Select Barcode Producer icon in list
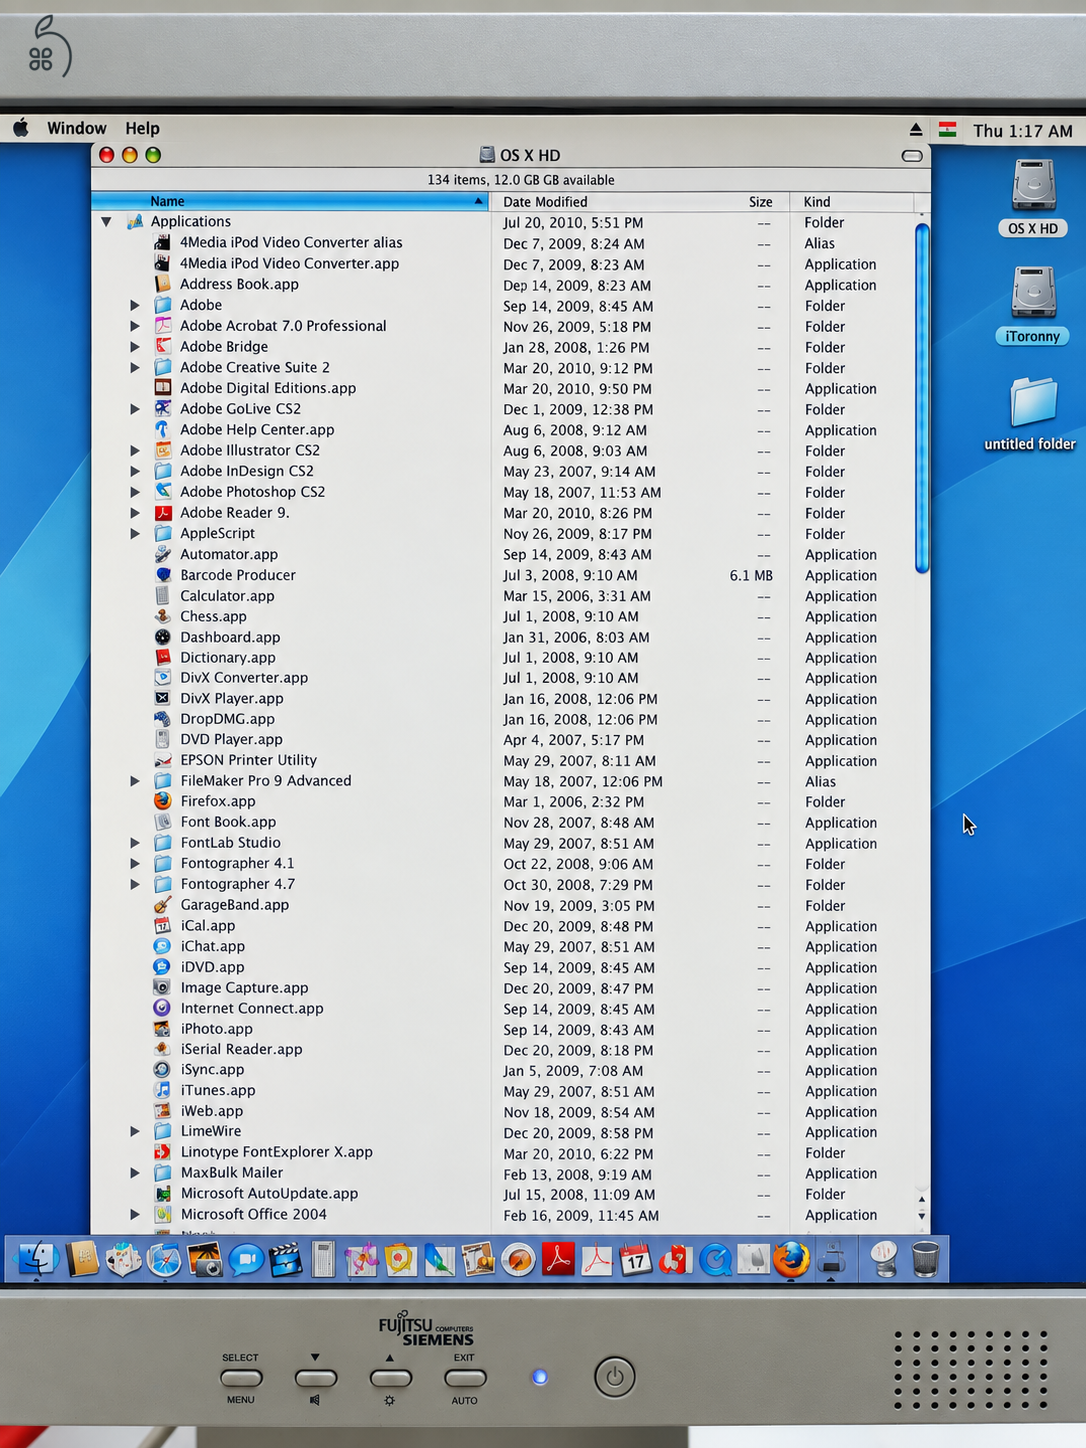The height and width of the screenshot is (1448, 1086). point(162,575)
